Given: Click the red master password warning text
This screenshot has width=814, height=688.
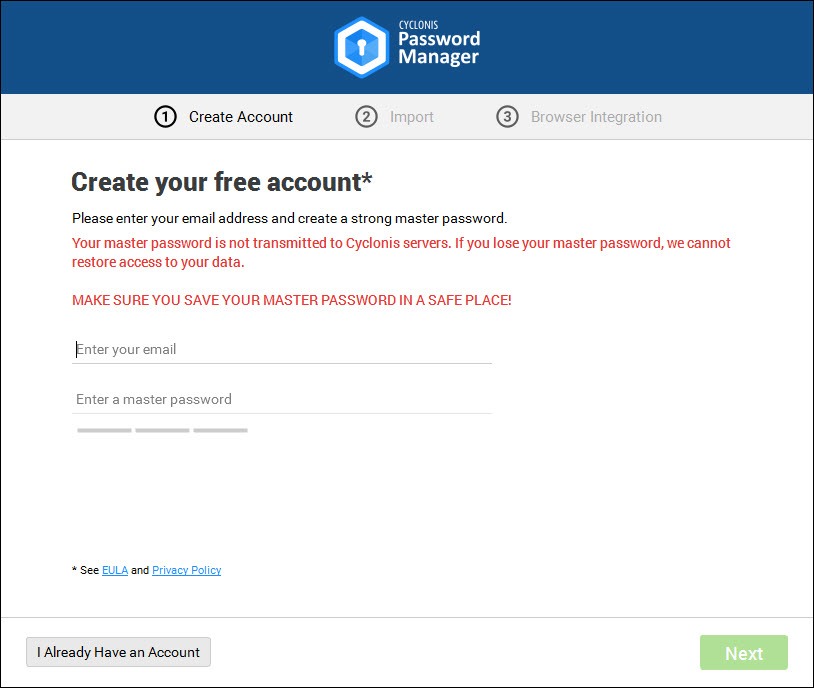Looking at the screenshot, I should [401, 252].
